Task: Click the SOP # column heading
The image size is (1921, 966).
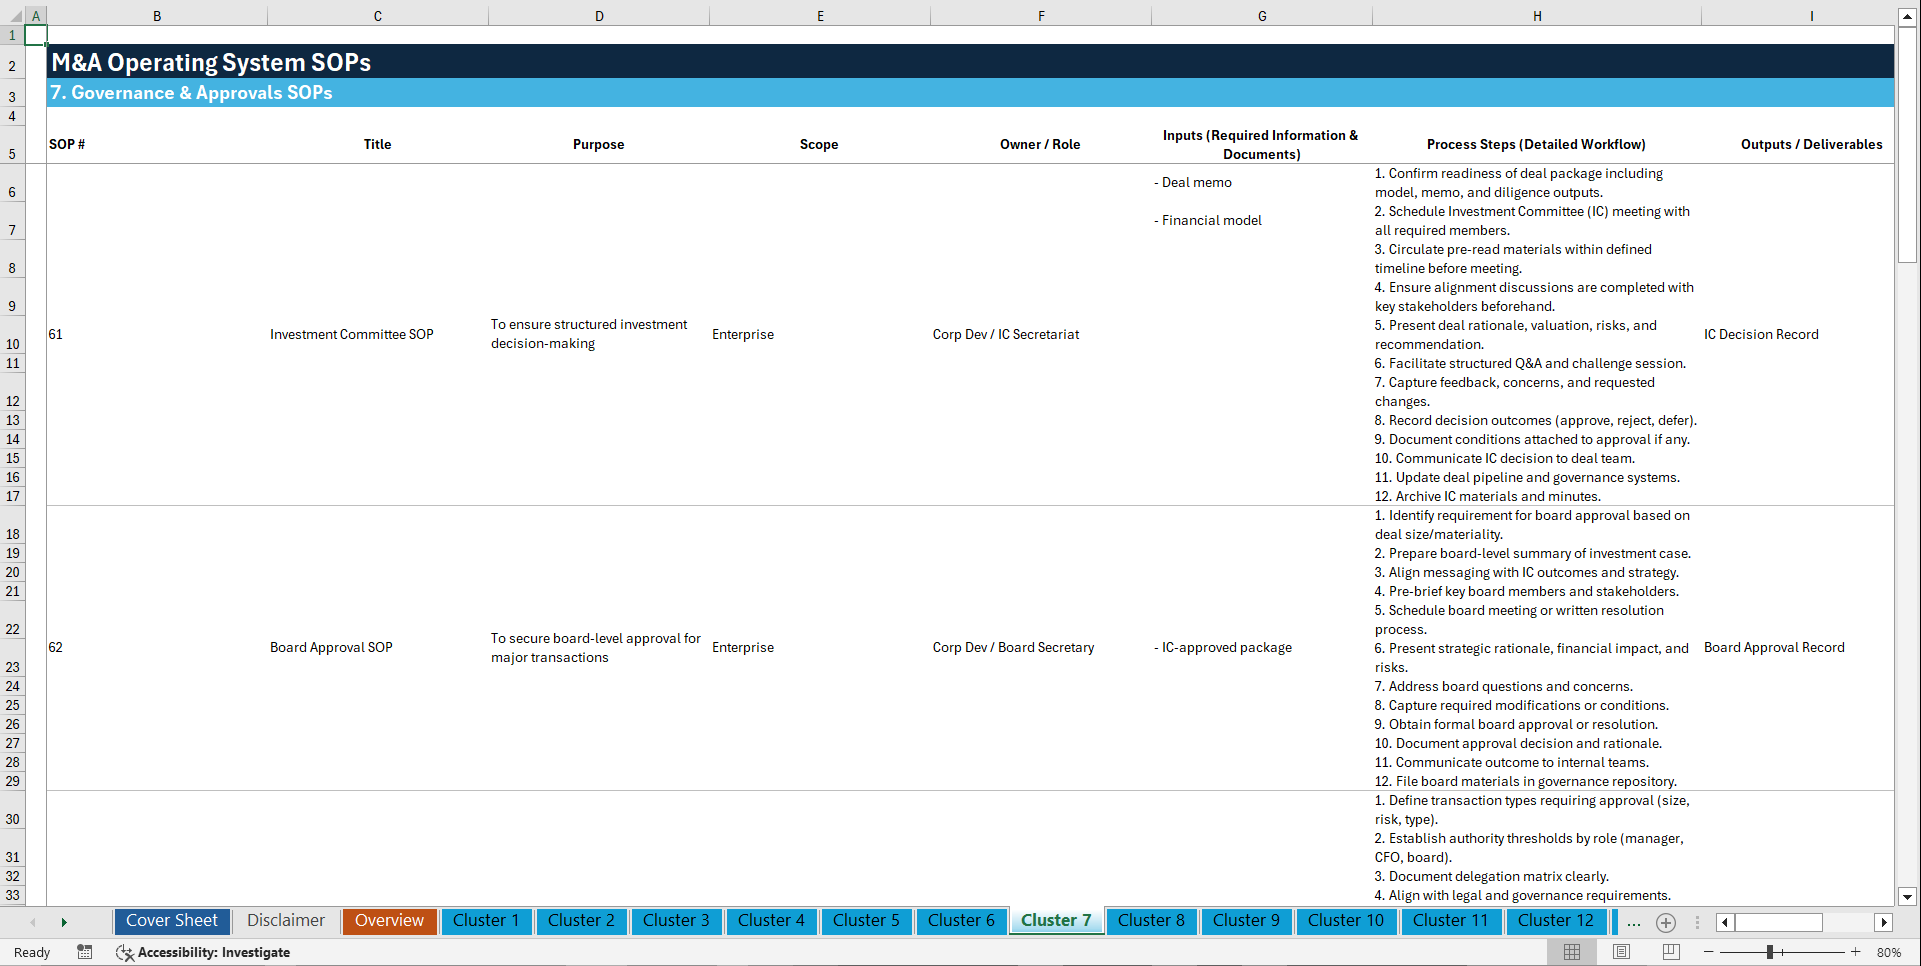Action: point(67,144)
